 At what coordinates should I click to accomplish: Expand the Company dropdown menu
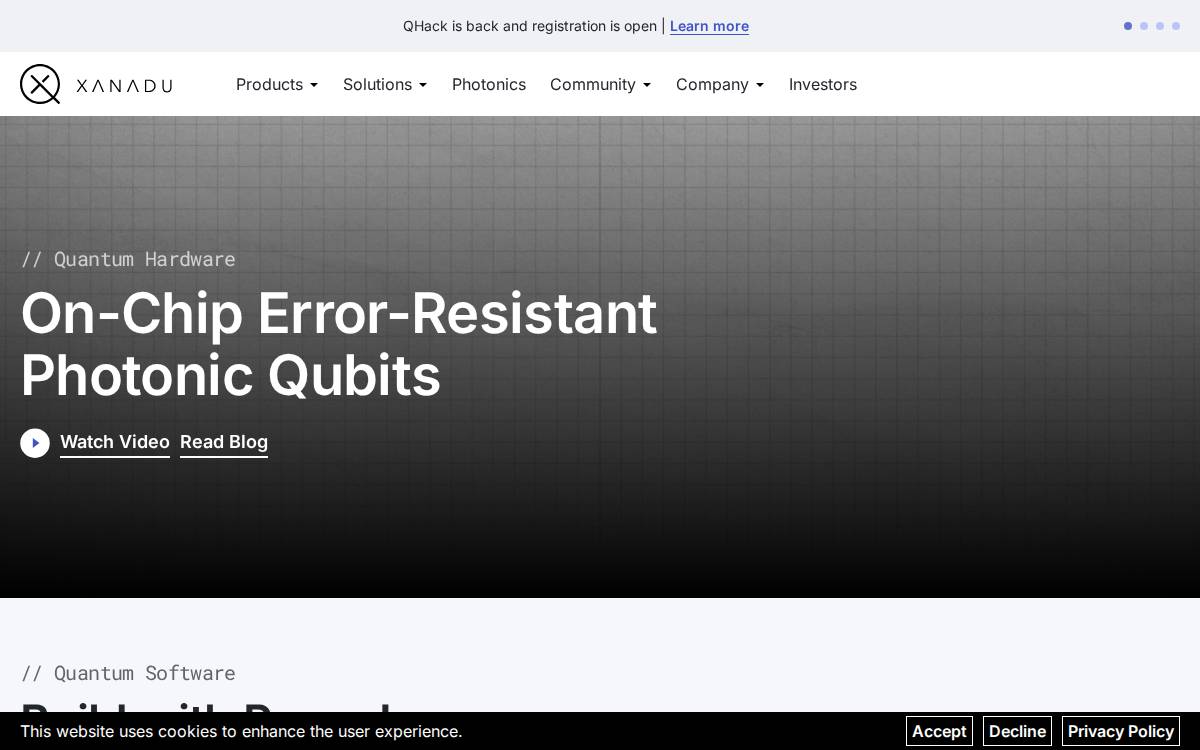click(x=720, y=84)
